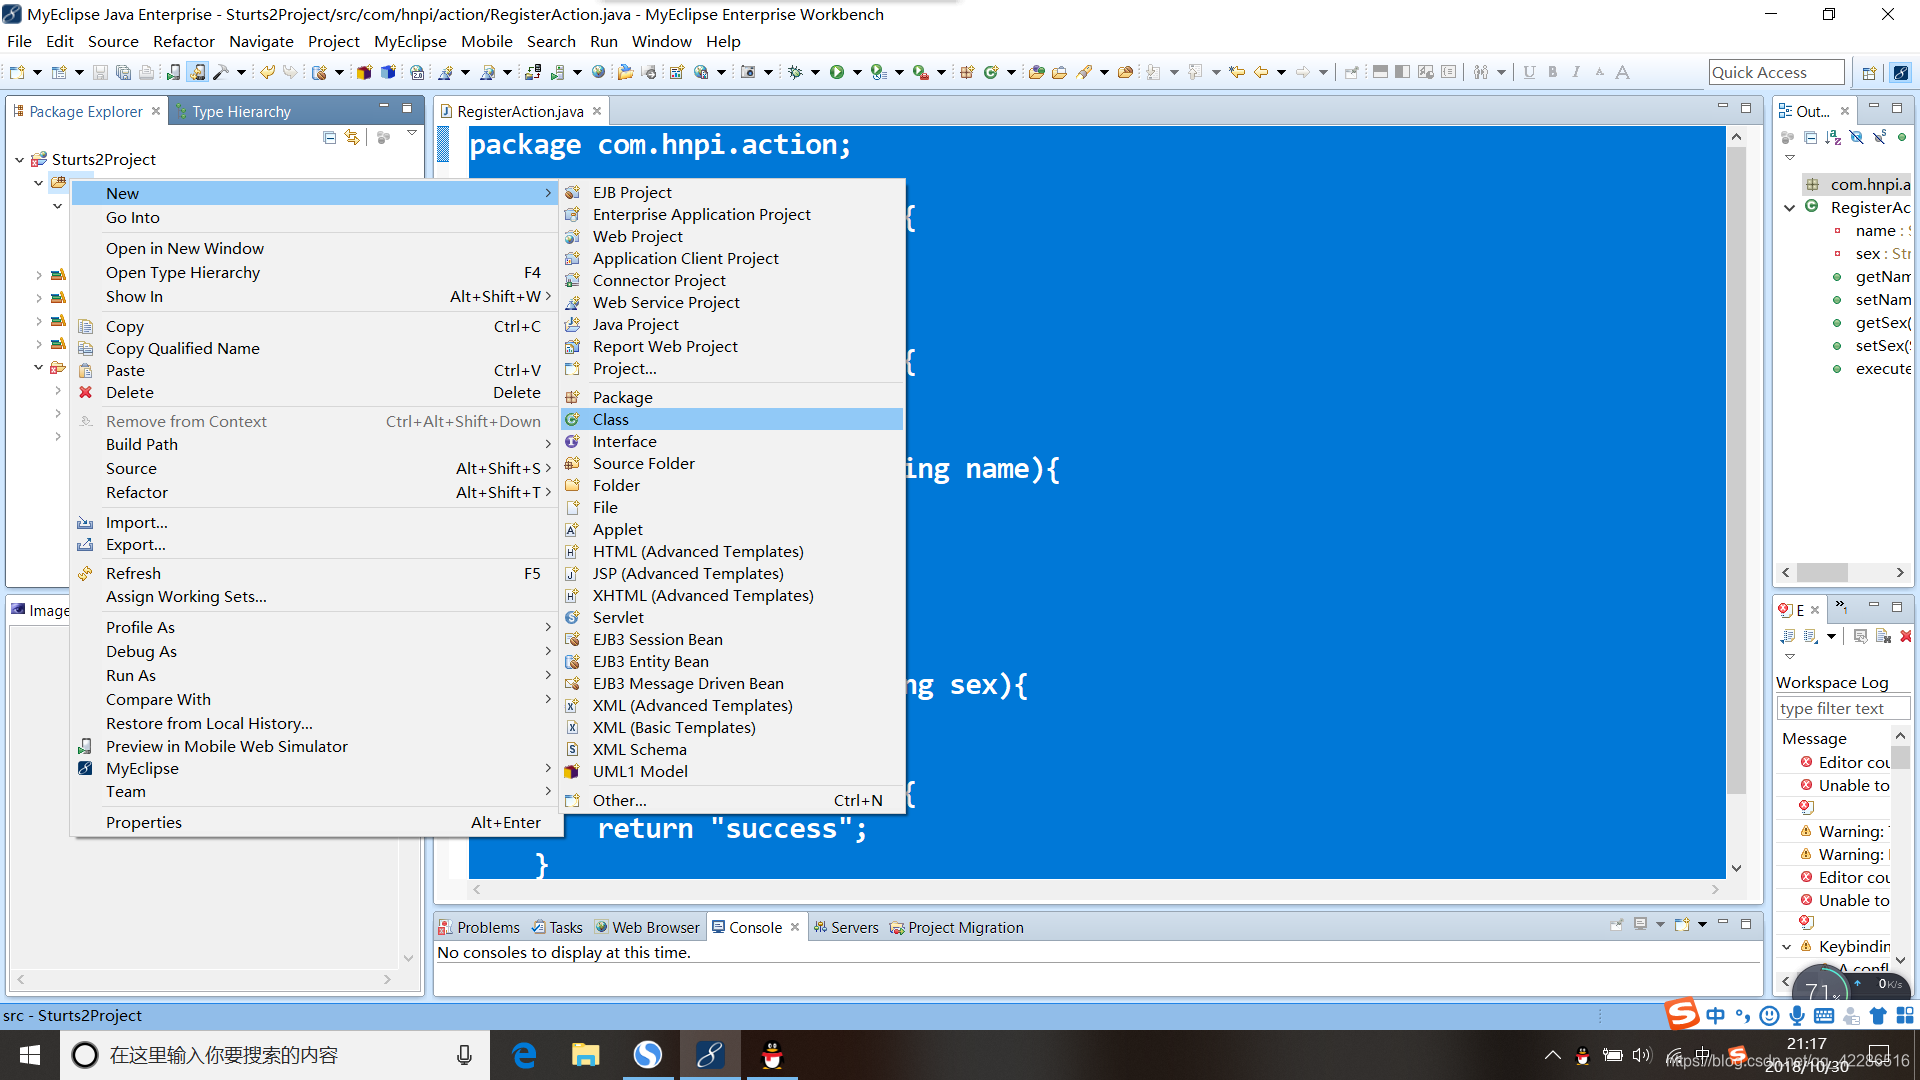The image size is (1920, 1080).
Task: Collapse the Sturts2Project tree node
Action: pos(19,160)
